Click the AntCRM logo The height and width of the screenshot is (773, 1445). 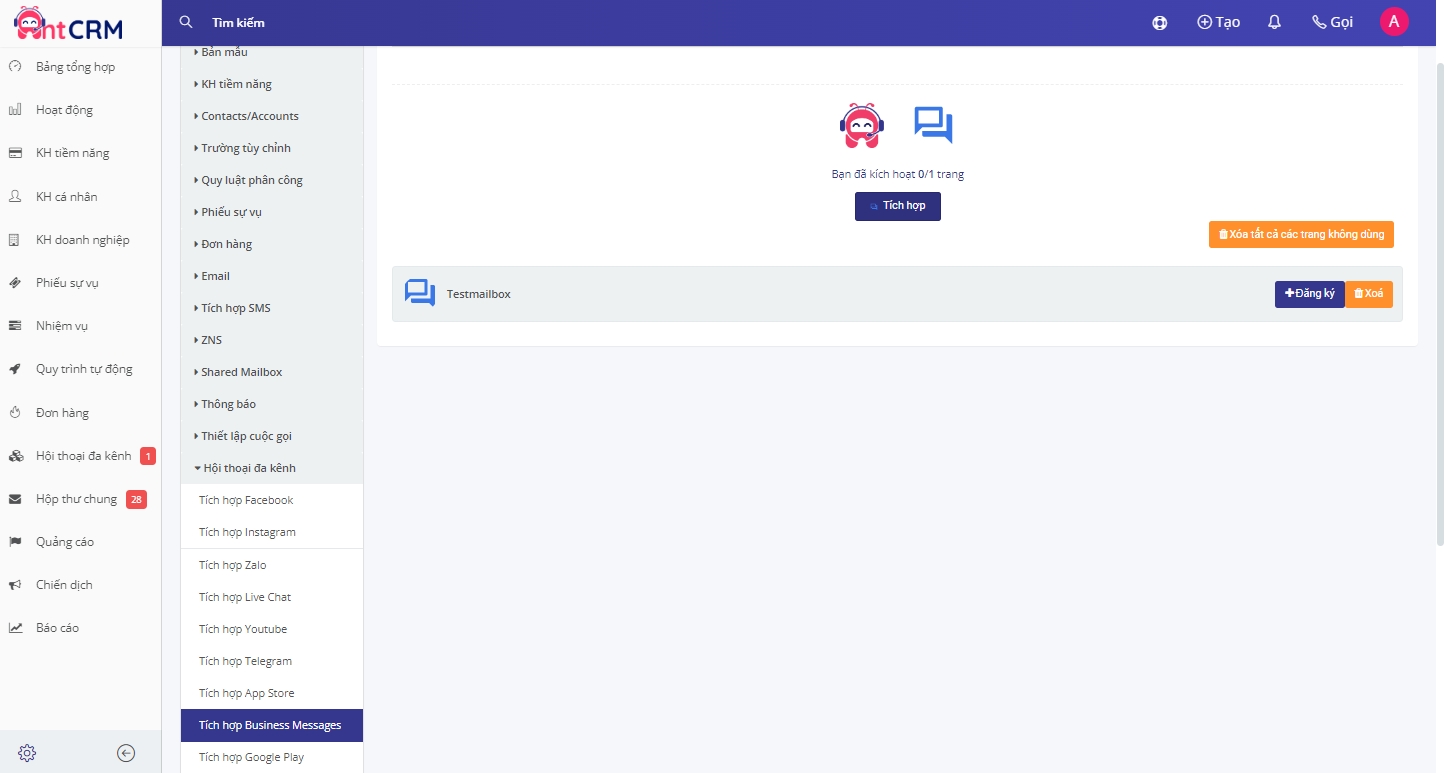pyautogui.click(x=68, y=24)
